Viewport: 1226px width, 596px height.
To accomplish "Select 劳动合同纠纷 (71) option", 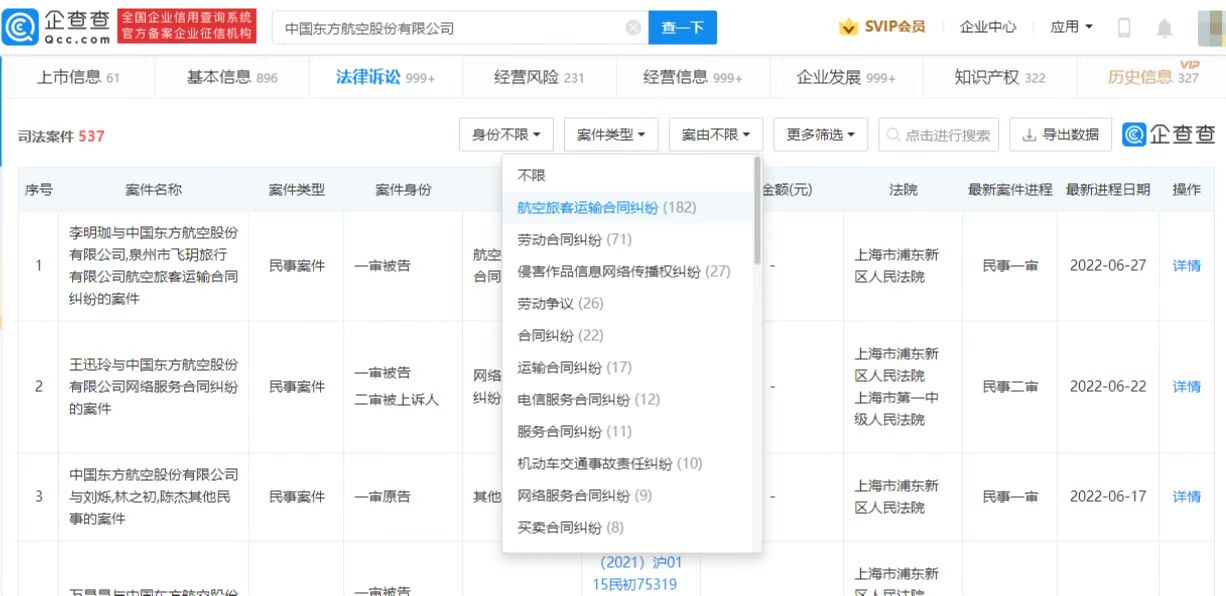I will click(x=628, y=239).
